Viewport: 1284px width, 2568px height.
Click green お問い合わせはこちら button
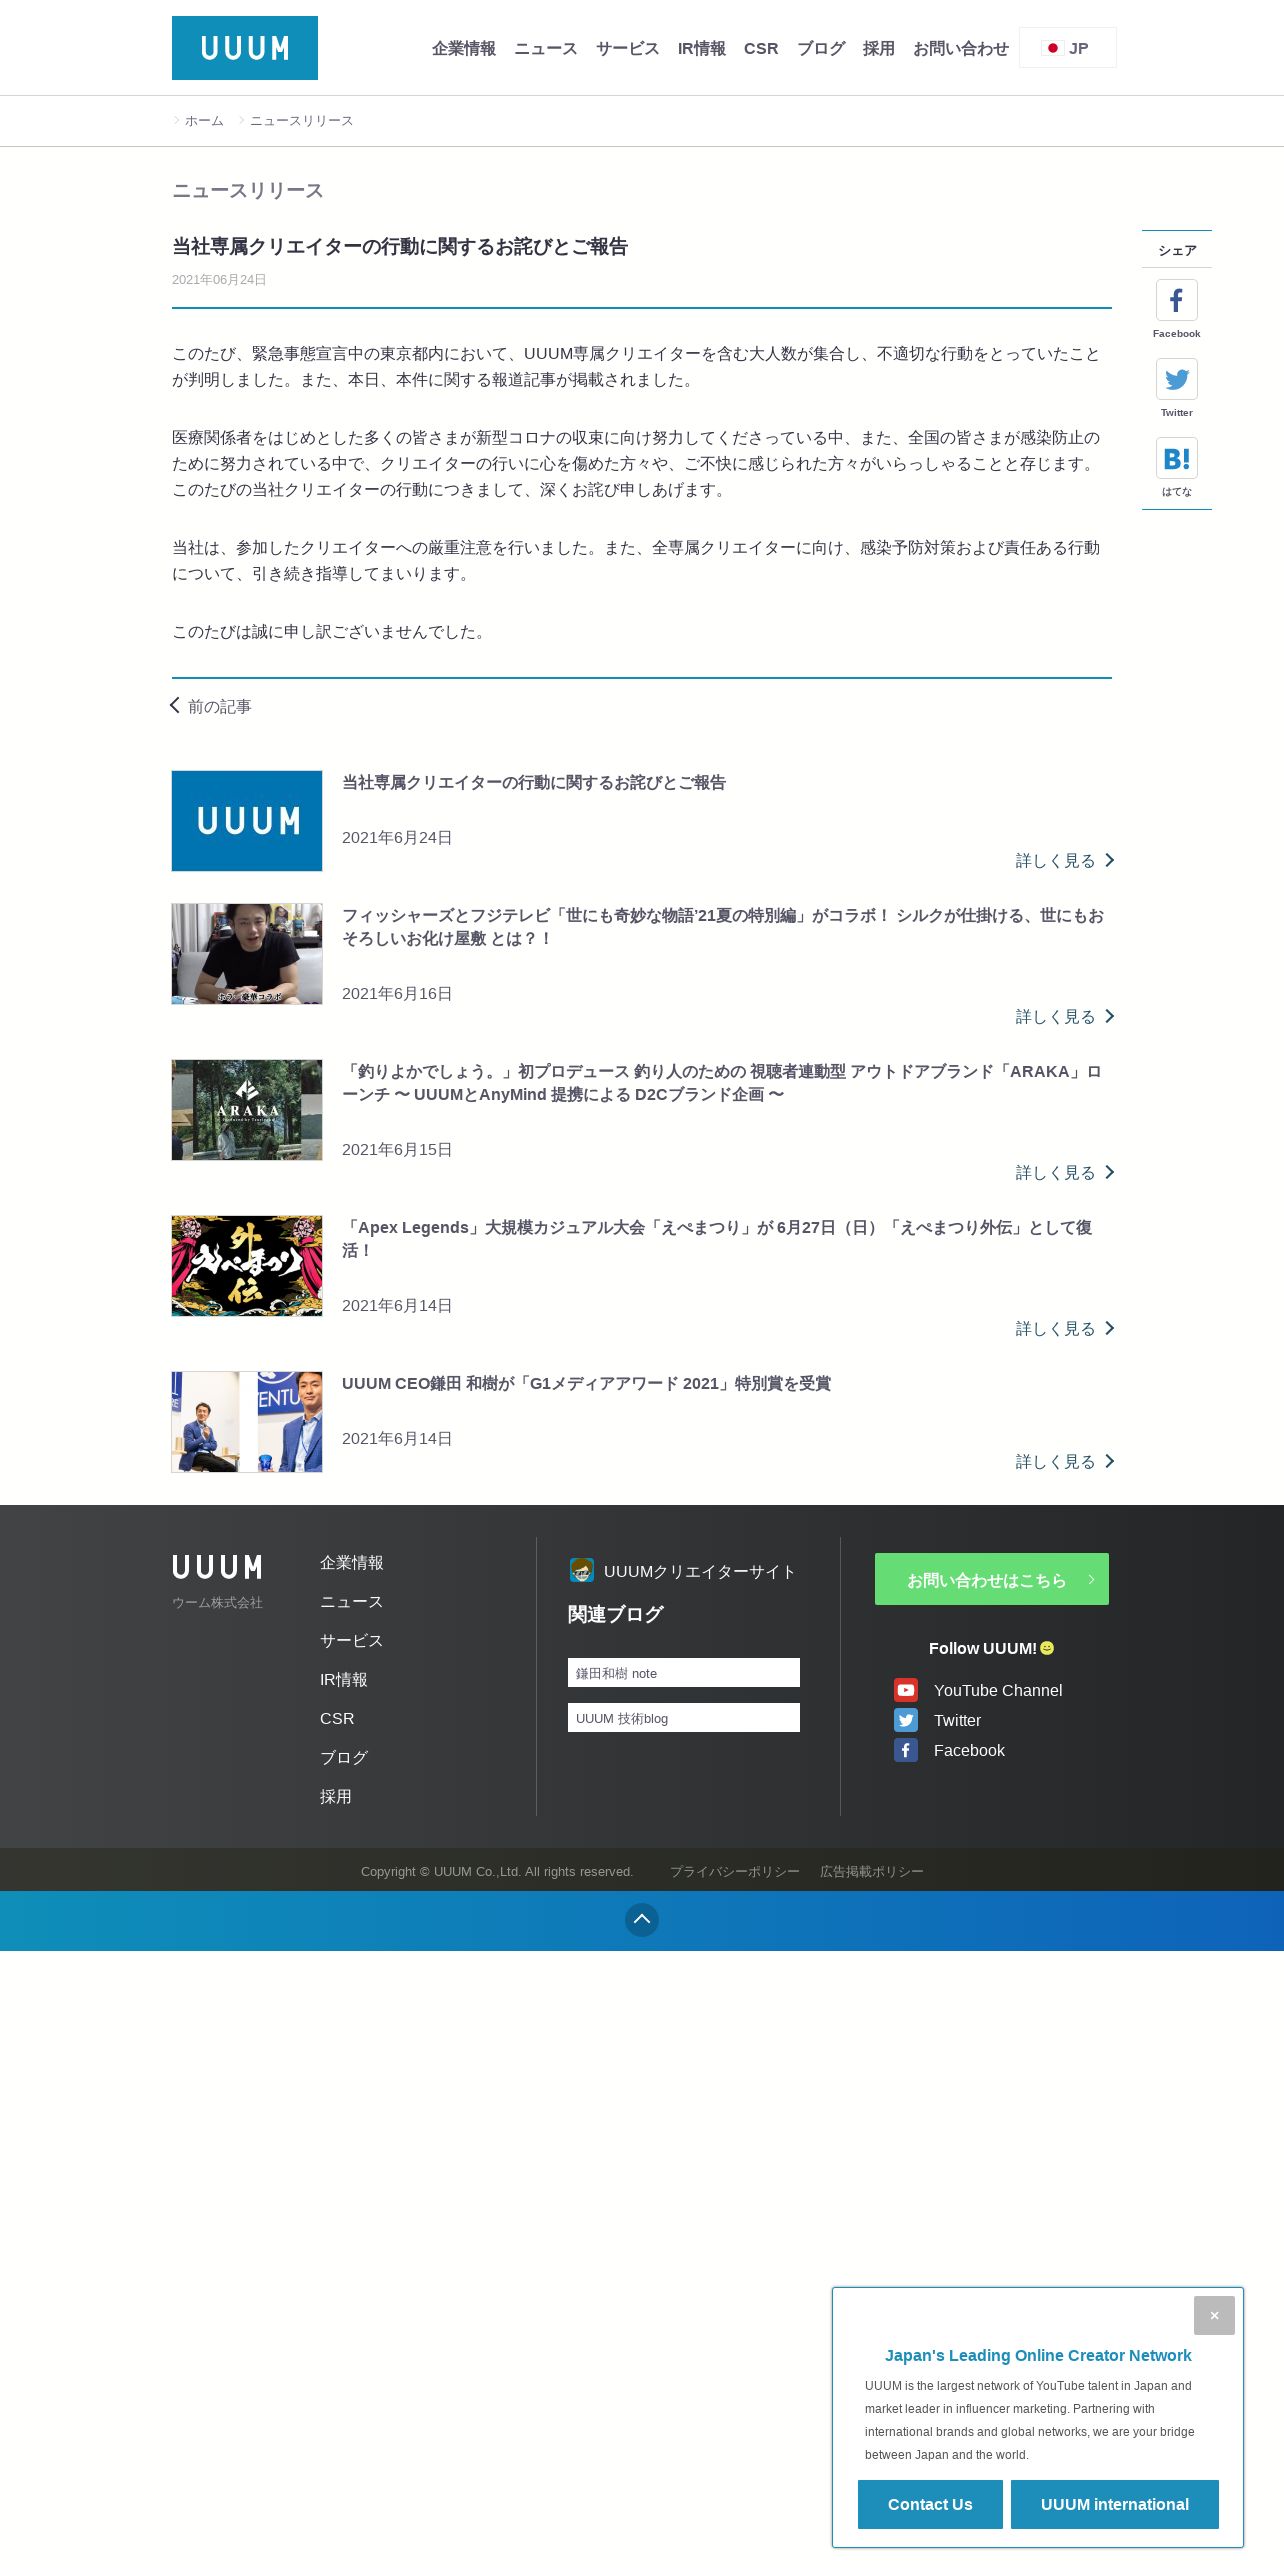click(992, 1579)
